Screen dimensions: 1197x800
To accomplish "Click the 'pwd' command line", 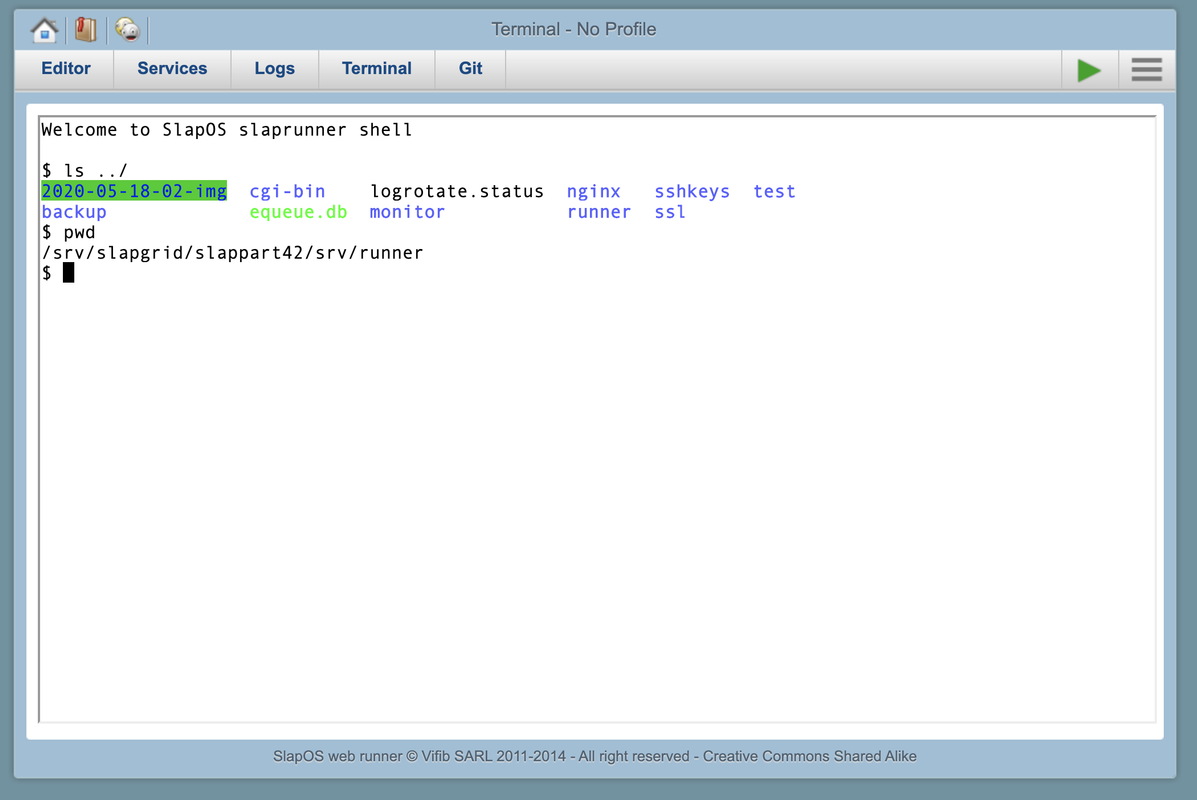I will (69, 232).
